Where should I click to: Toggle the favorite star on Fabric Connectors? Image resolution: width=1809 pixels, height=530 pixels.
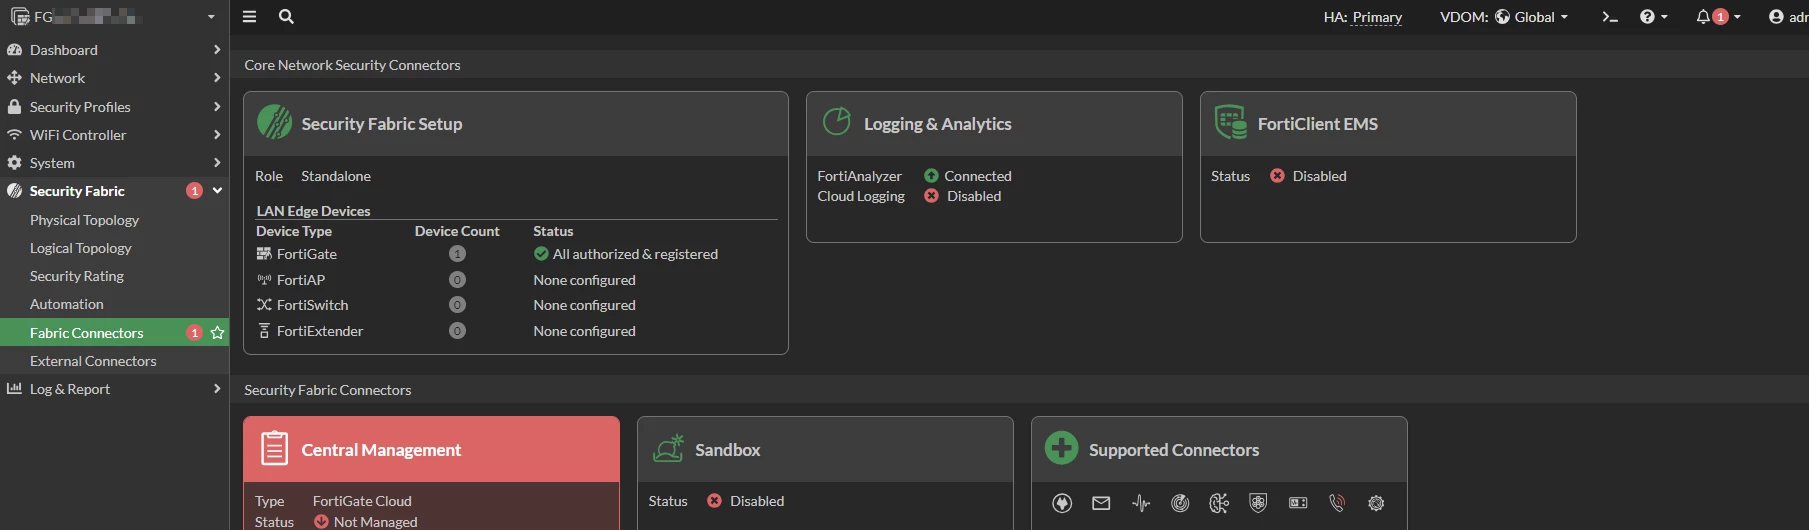pyautogui.click(x=217, y=333)
